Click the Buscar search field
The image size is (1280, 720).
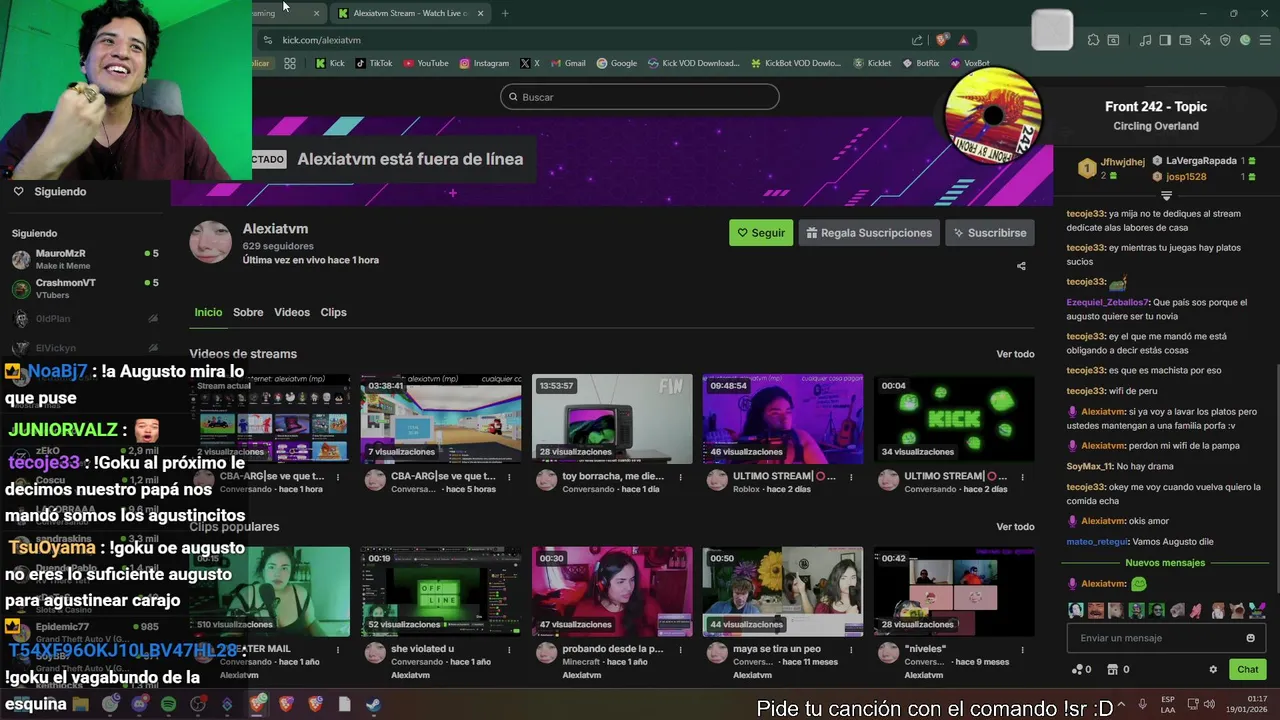(640, 97)
